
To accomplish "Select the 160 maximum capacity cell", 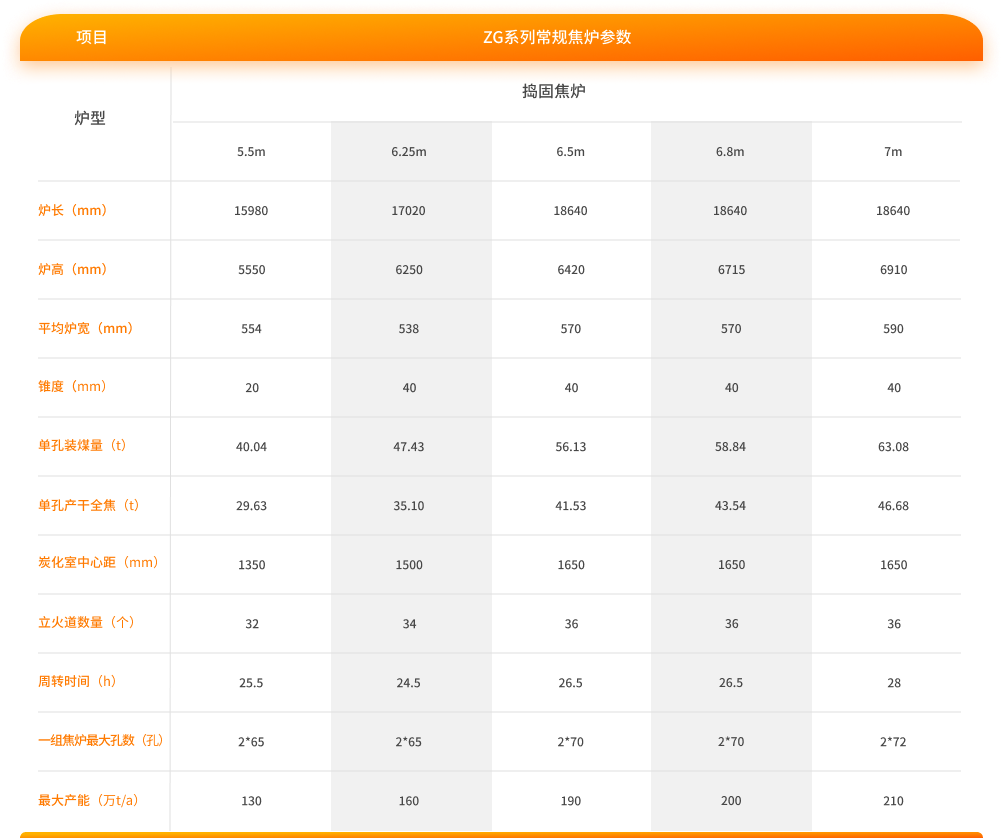I will click(409, 801).
